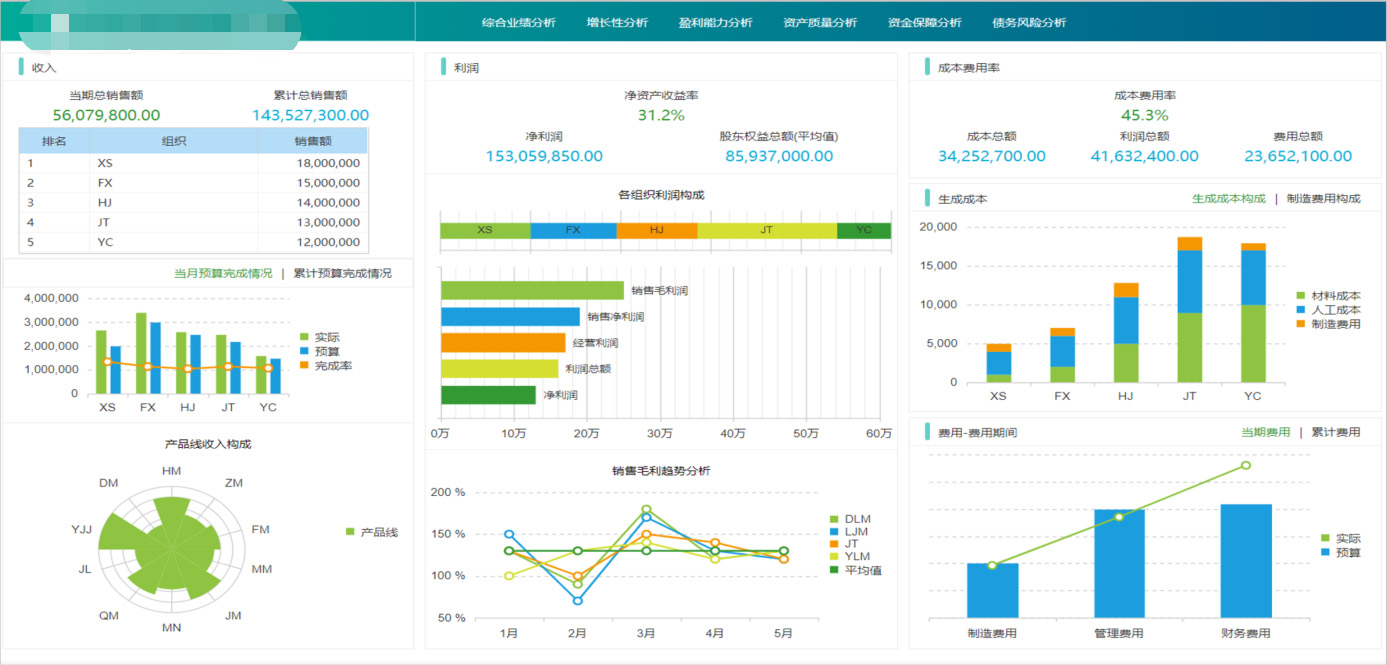Click the 平均值 legend icon

click(x=834, y=570)
